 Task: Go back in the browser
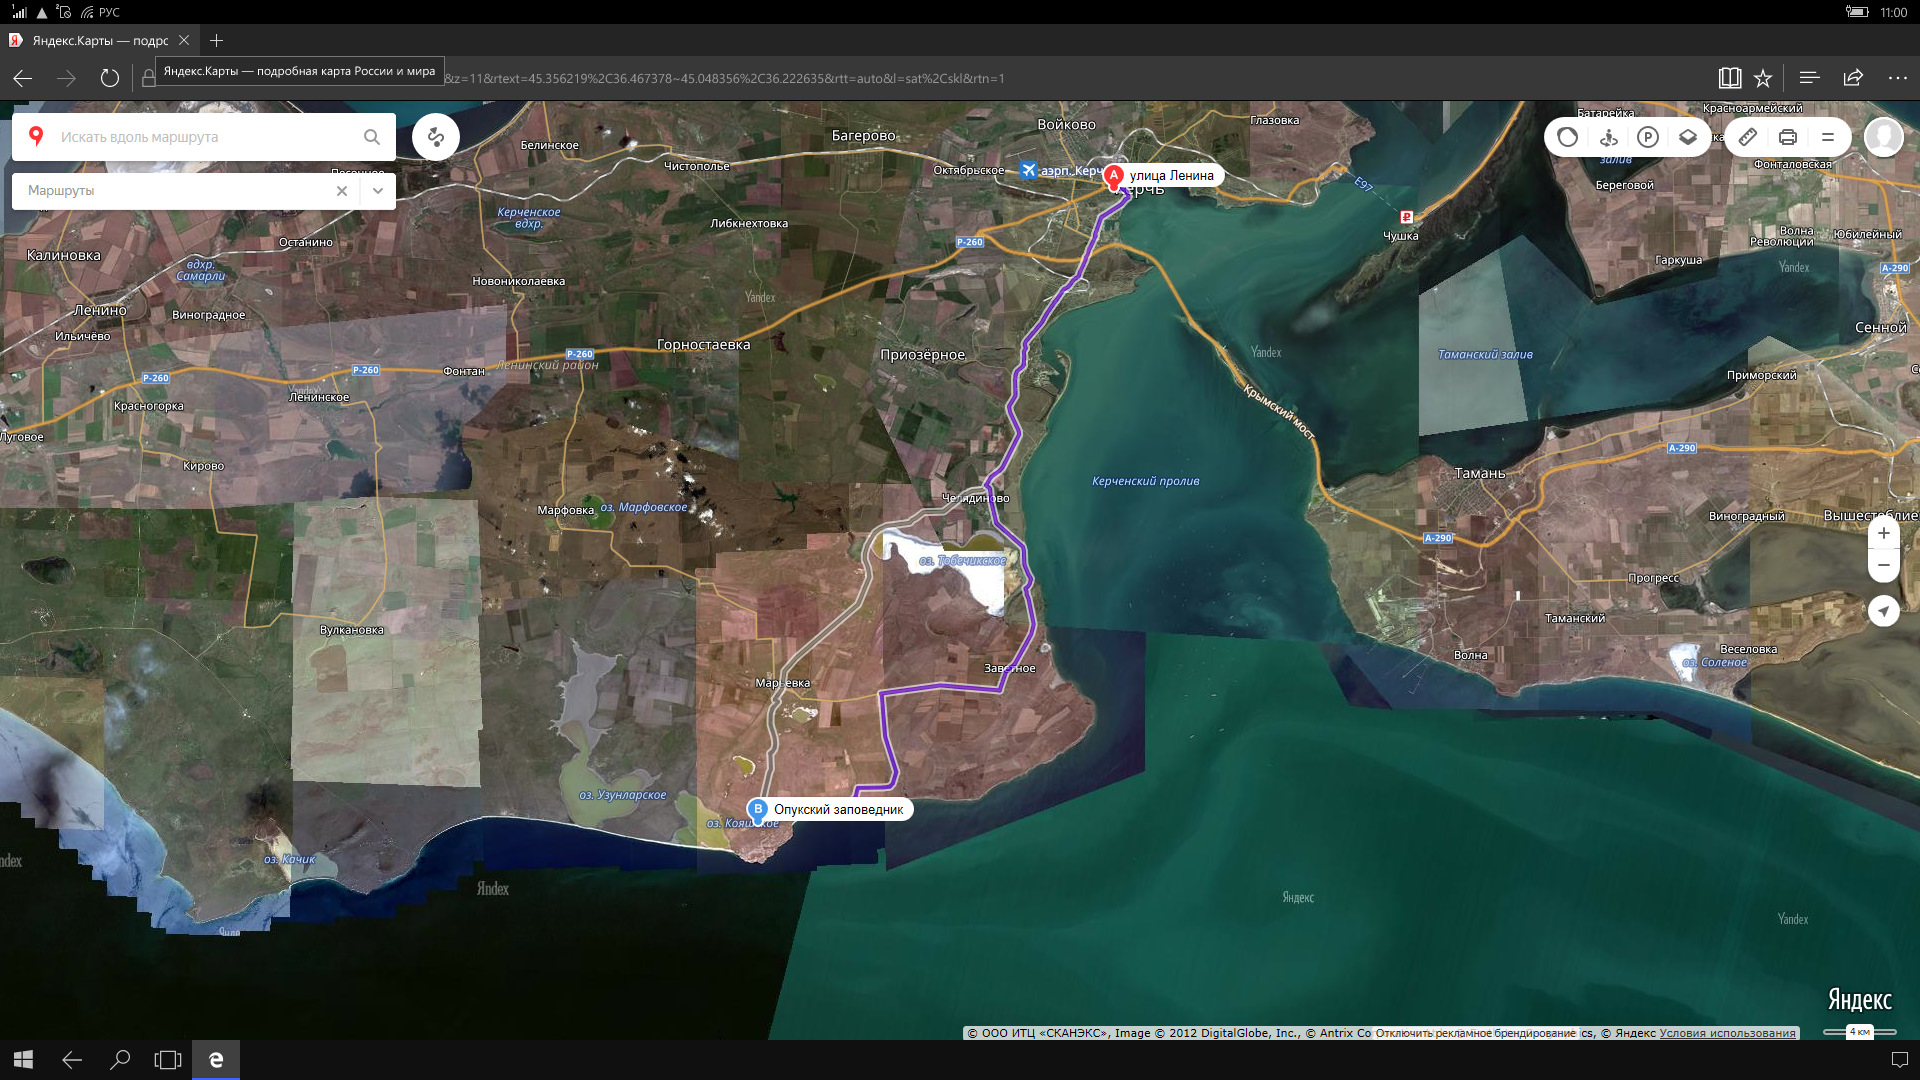point(23,78)
